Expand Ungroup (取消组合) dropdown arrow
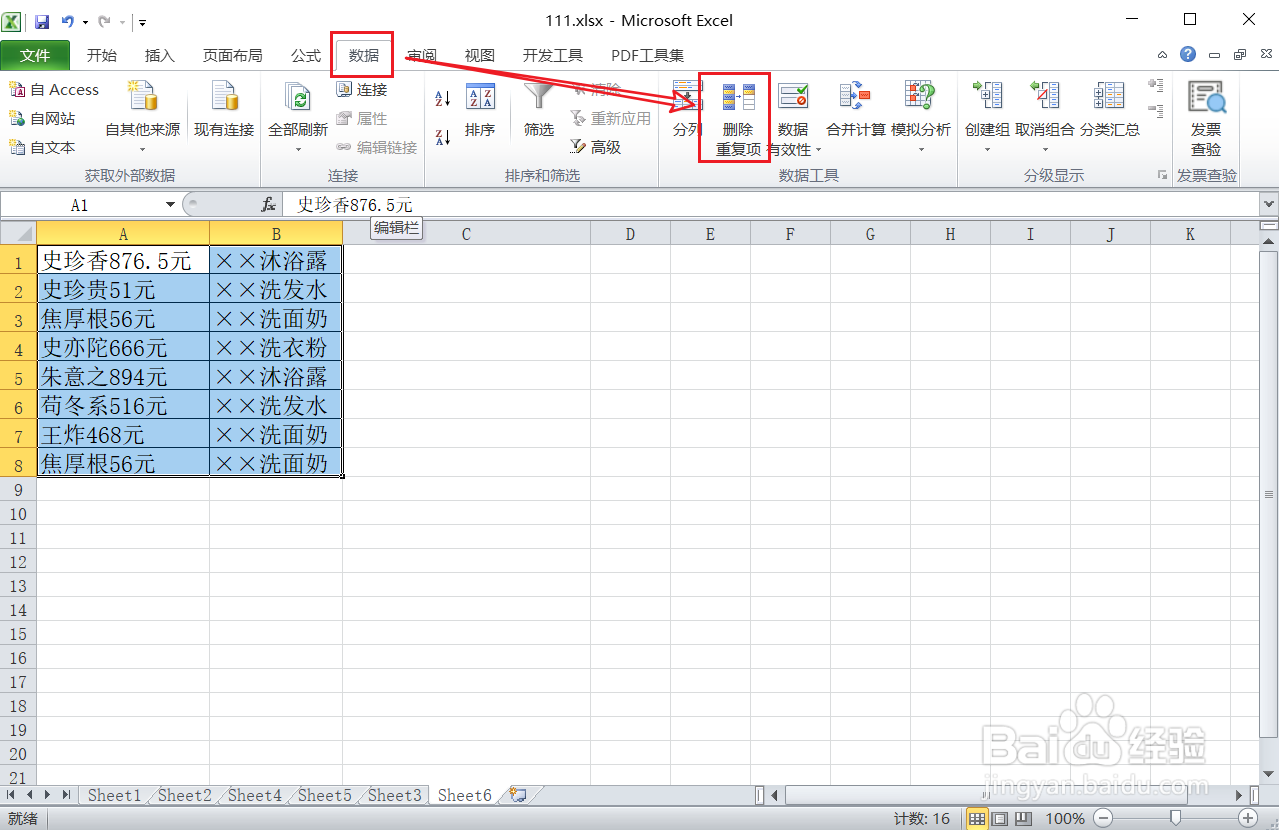The width and height of the screenshot is (1279, 830). point(1044,150)
